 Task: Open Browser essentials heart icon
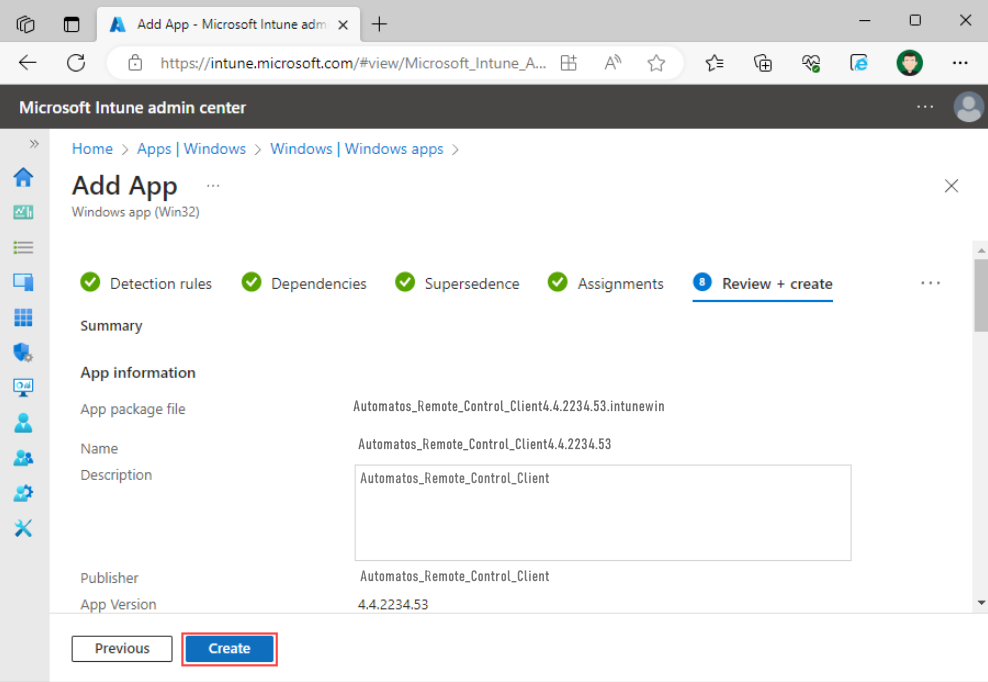[811, 62]
